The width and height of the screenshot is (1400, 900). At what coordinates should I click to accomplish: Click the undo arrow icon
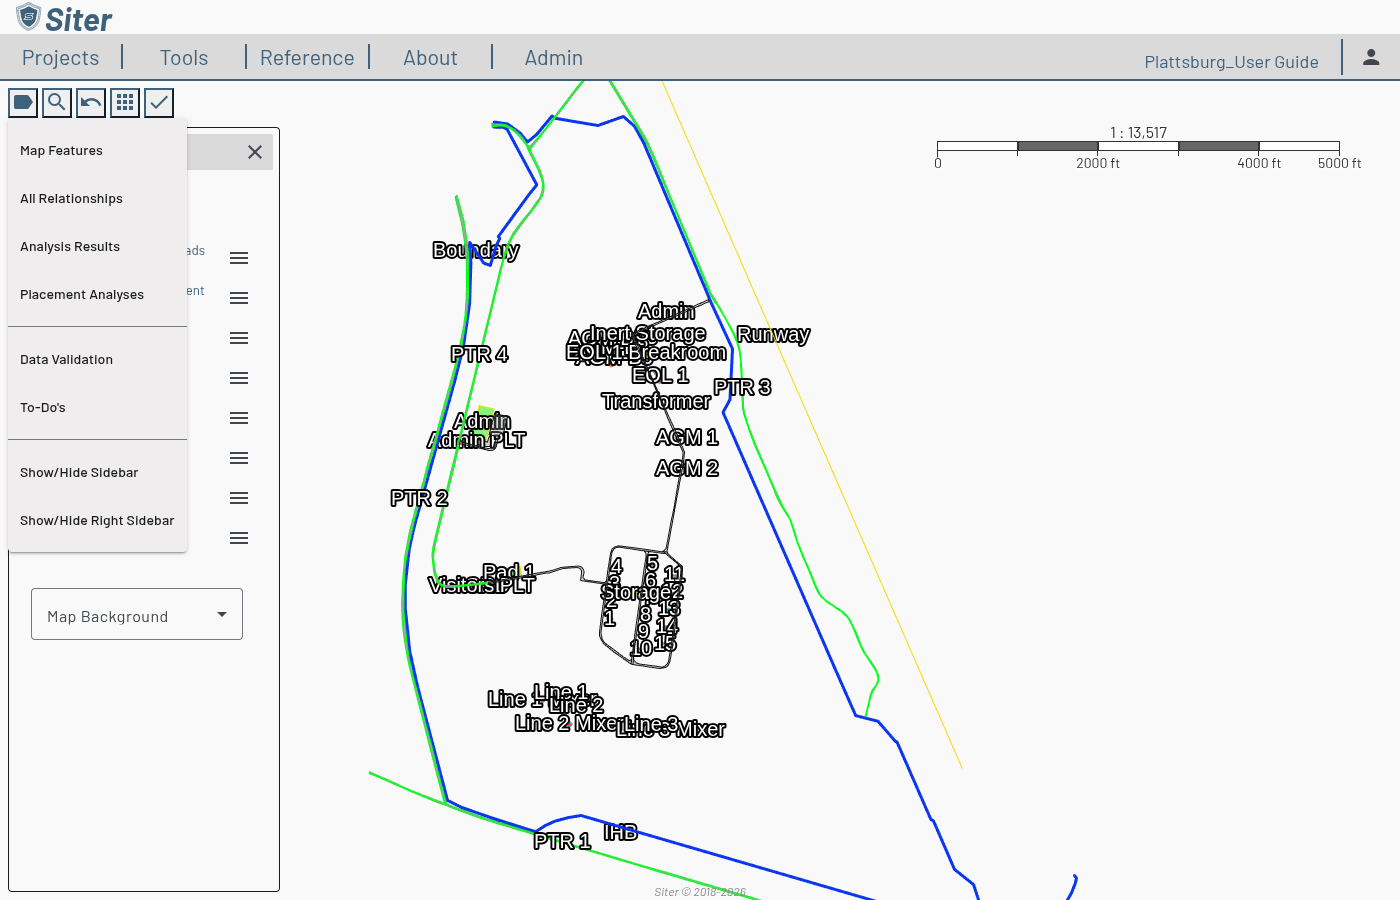pyautogui.click(x=91, y=102)
